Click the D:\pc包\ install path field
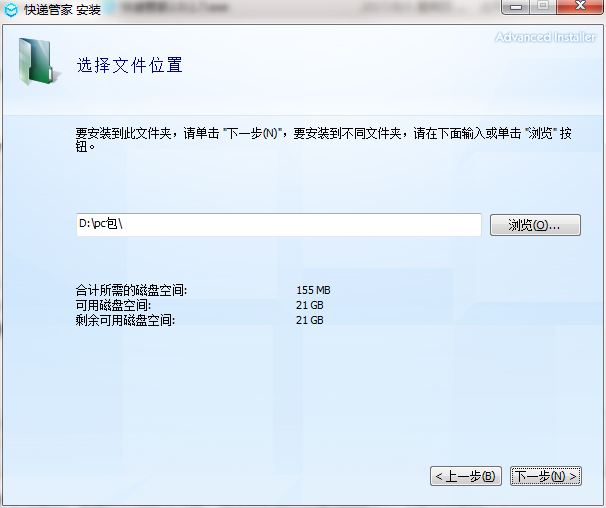Screen dimensions: 606x508 (279, 225)
